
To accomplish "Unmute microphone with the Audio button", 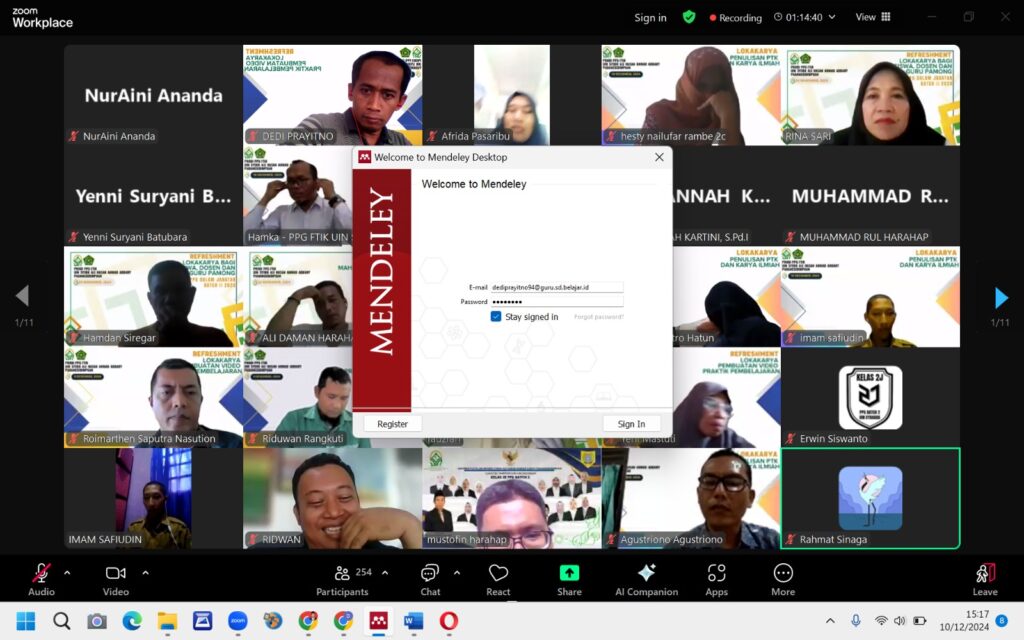I will (41, 579).
